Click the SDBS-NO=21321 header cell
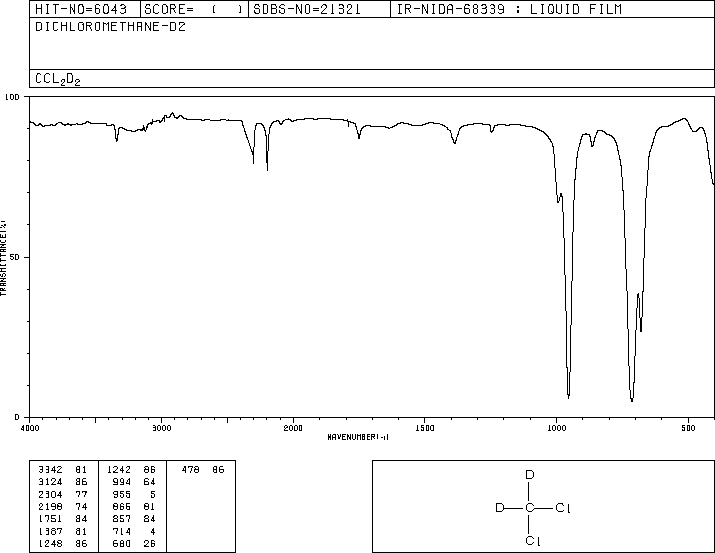715x553 pixels. click(306, 9)
